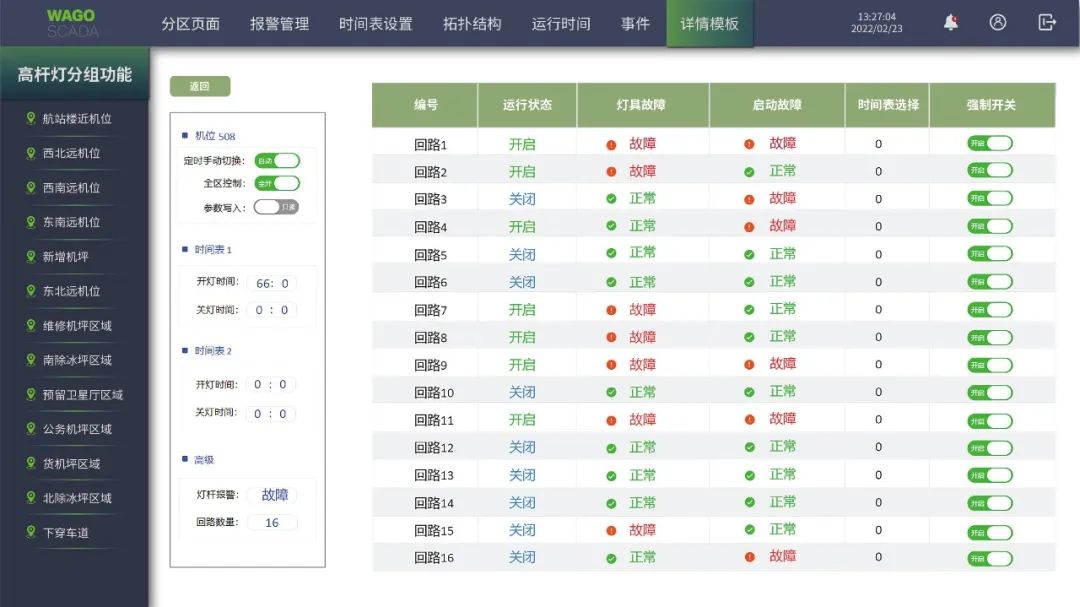Click location pin icon beside 维修机坪区域
The height and width of the screenshot is (607, 1080).
click(x=31, y=325)
